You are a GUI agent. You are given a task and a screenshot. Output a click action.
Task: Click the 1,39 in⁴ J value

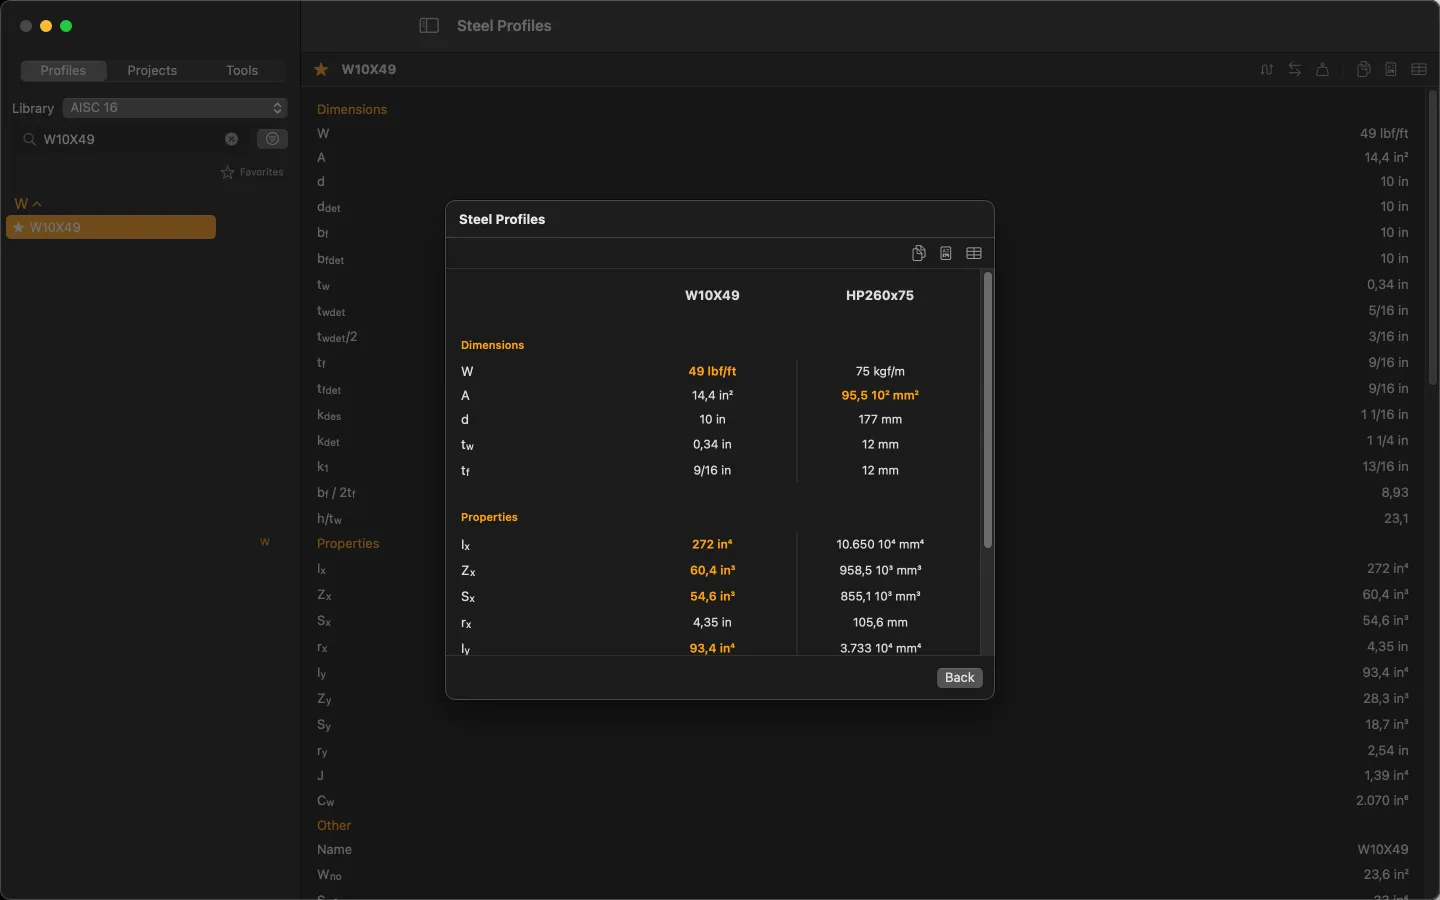point(1386,775)
